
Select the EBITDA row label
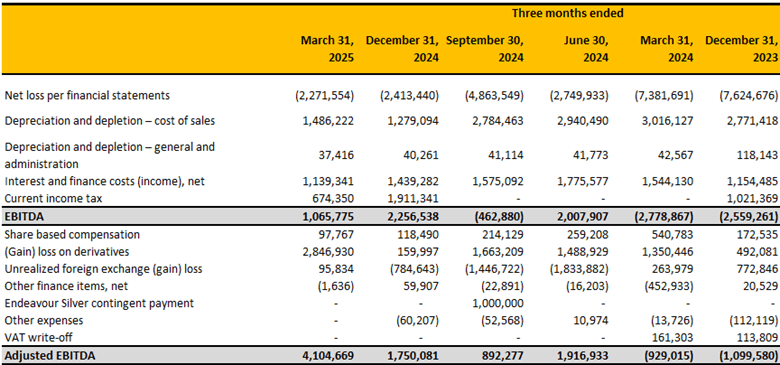pos(20,216)
